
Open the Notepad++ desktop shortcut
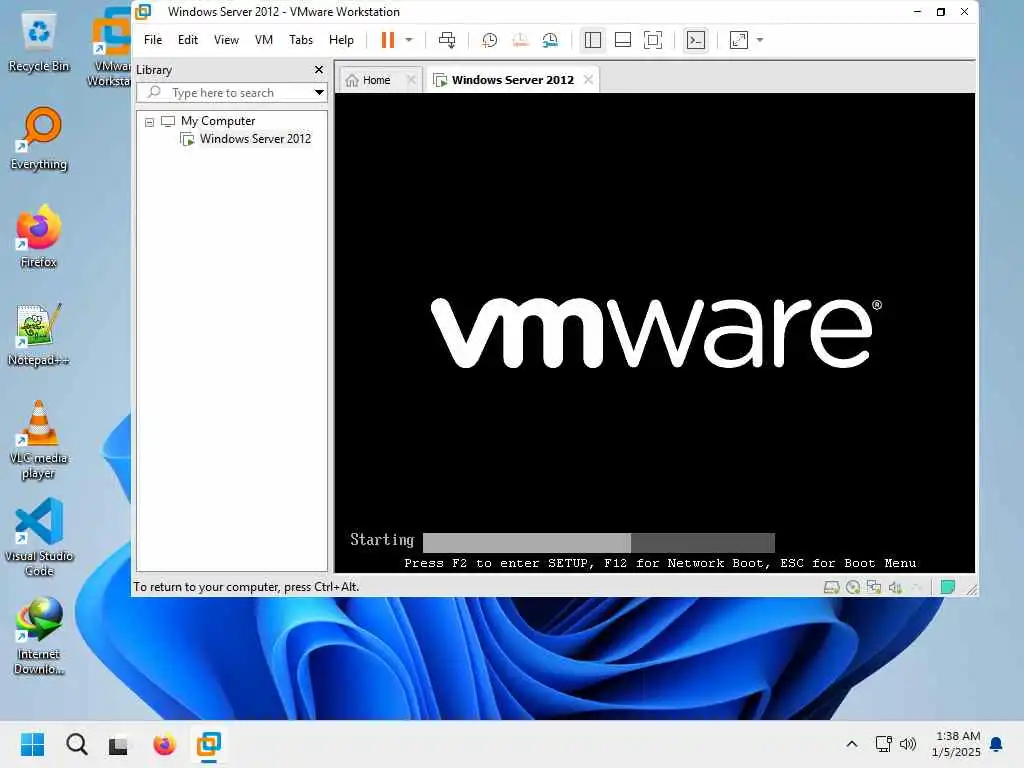[39, 335]
